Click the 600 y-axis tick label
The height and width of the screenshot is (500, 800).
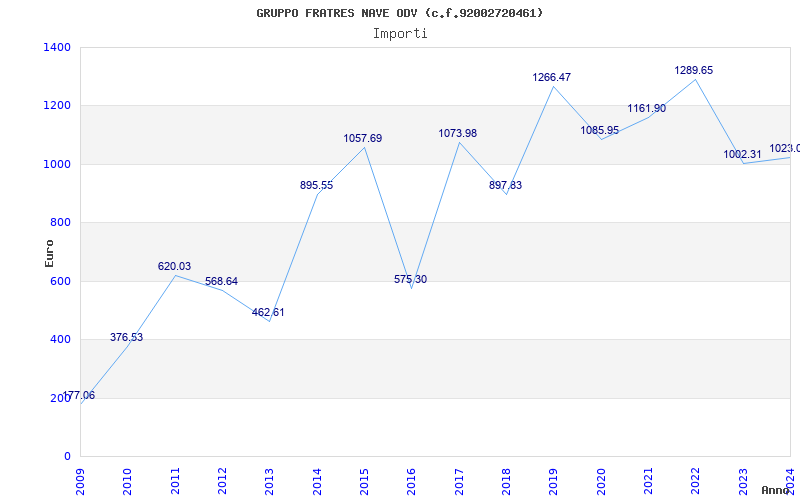(x=60, y=281)
